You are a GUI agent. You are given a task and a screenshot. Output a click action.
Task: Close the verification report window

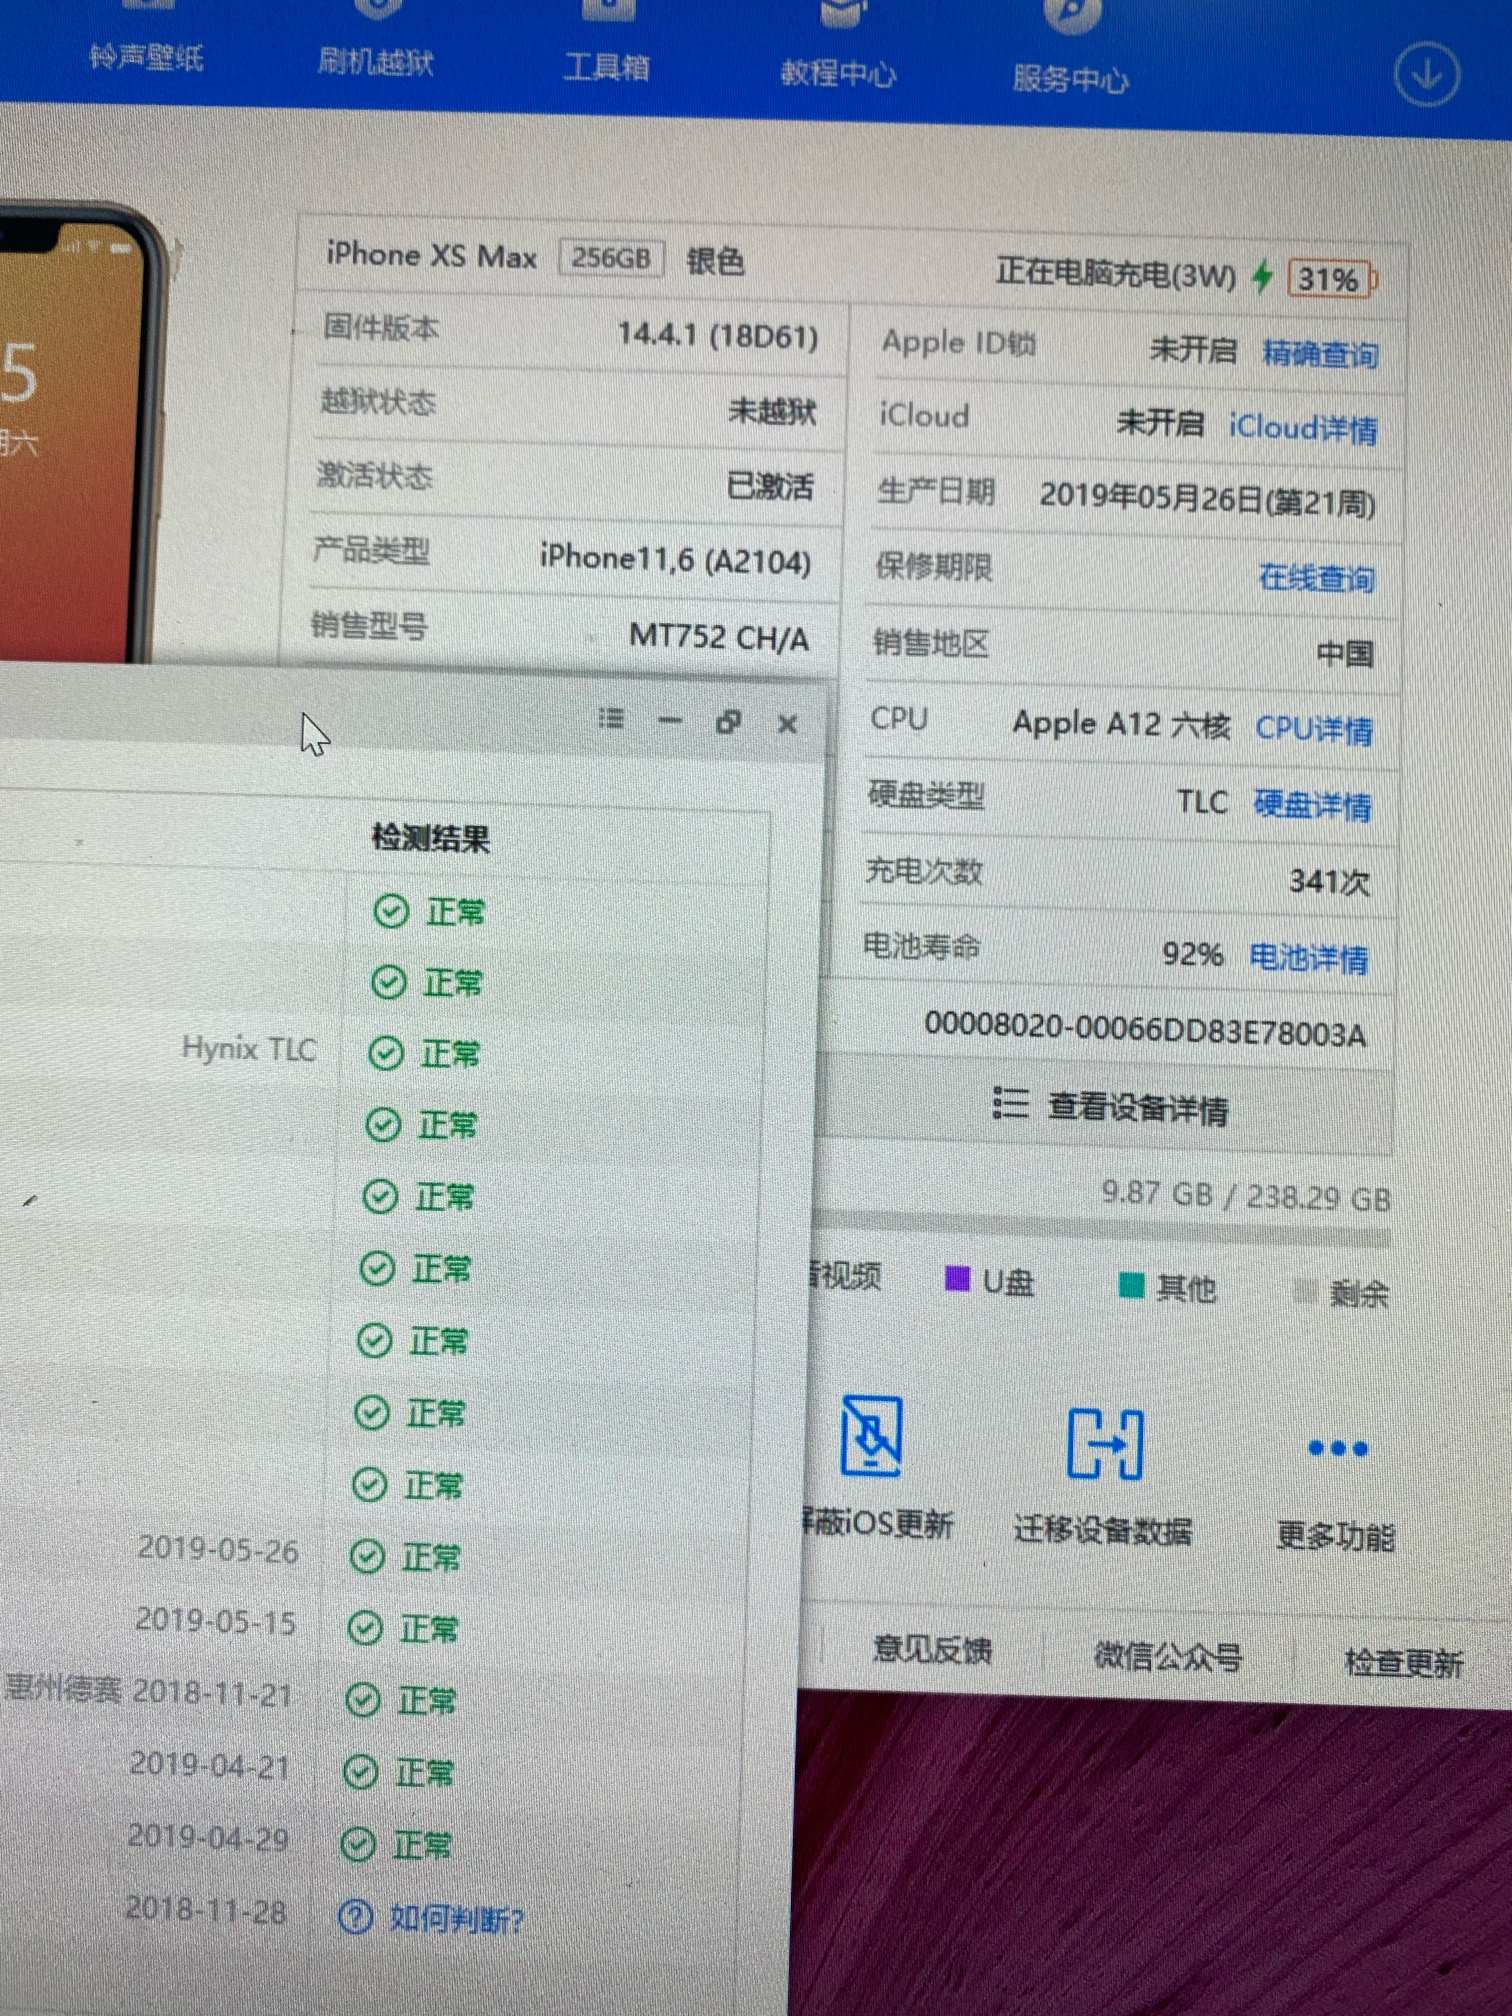787,724
